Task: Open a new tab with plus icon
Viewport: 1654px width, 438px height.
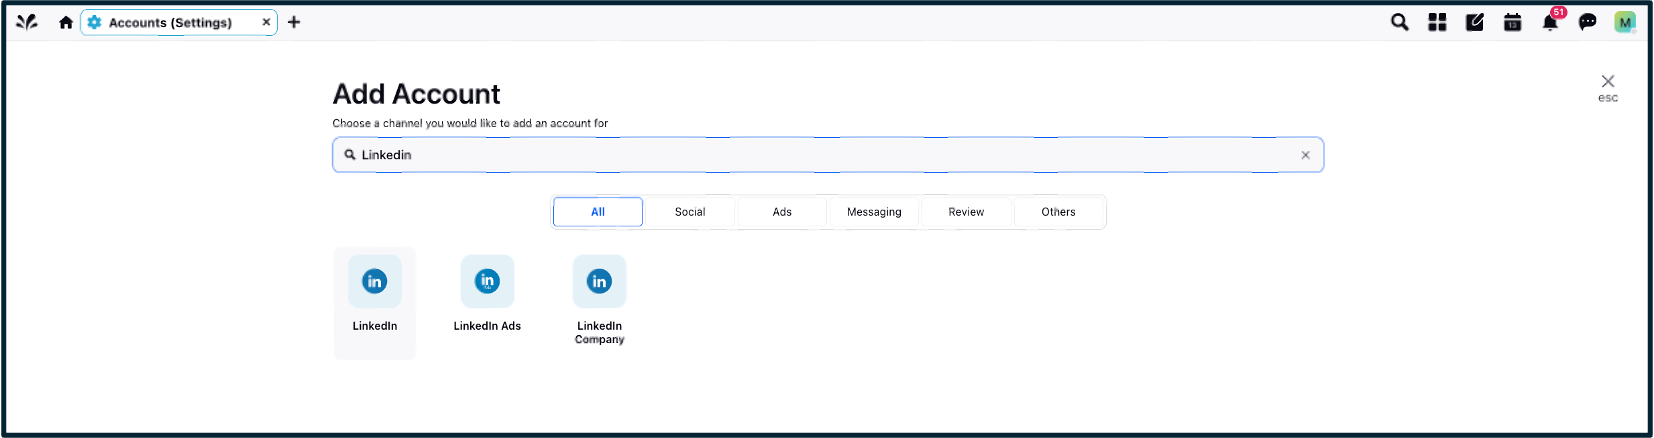Action: tap(294, 22)
